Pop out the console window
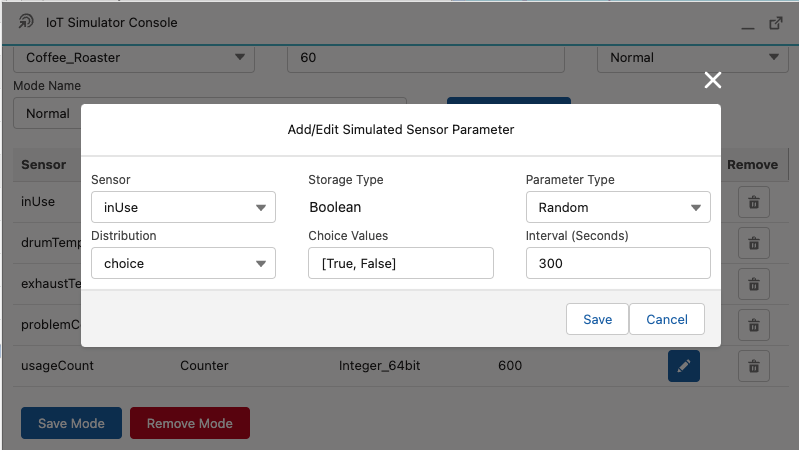Image resolution: width=799 pixels, height=450 pixels. [776, 23]
